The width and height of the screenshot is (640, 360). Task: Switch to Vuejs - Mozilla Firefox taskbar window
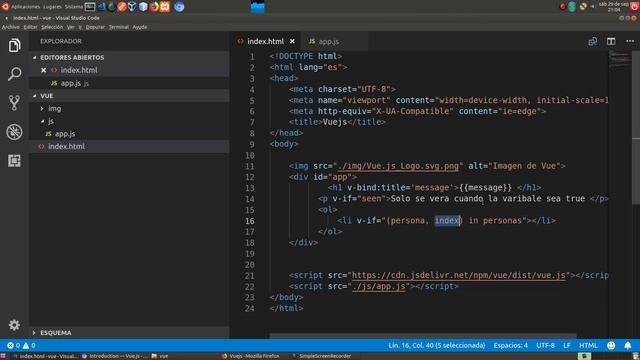click(x=251, y=356)
